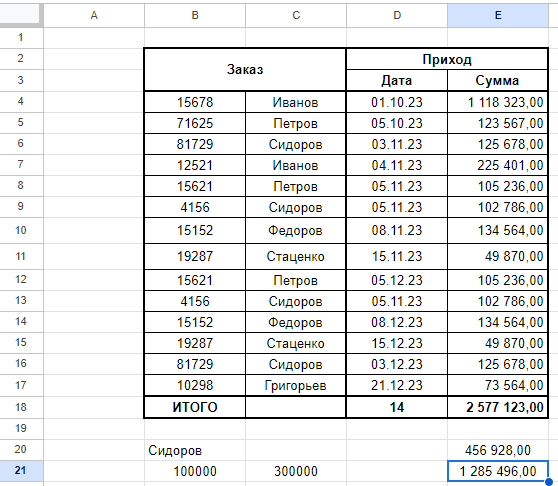The width and height of the screenshot is (558, 486).
Task: Select the total sum 2 577 123,00
Action: [498, 407]
